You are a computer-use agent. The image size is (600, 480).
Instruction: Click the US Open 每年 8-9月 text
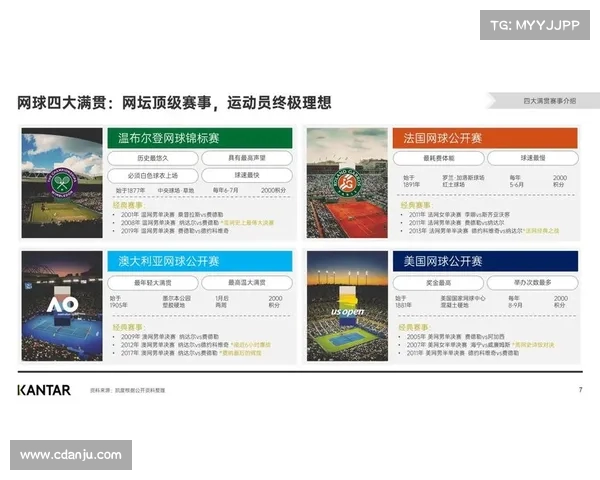[515, 302]
